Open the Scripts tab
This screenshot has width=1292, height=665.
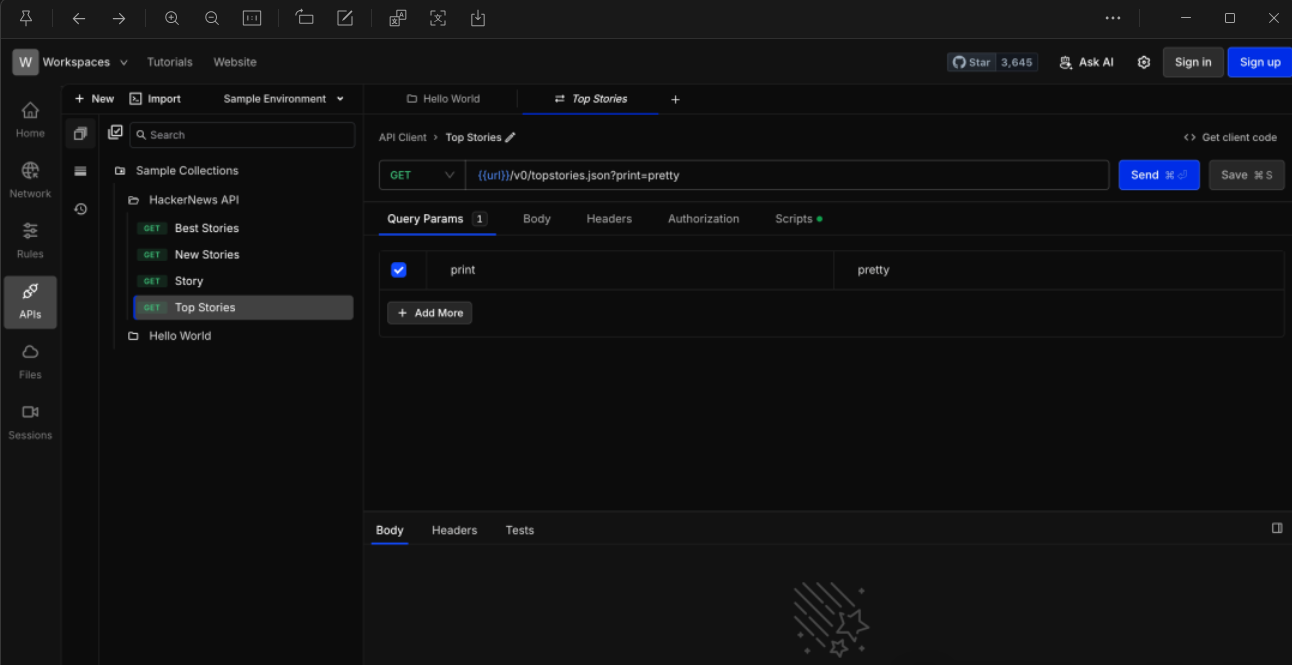[x=799, y=219]
